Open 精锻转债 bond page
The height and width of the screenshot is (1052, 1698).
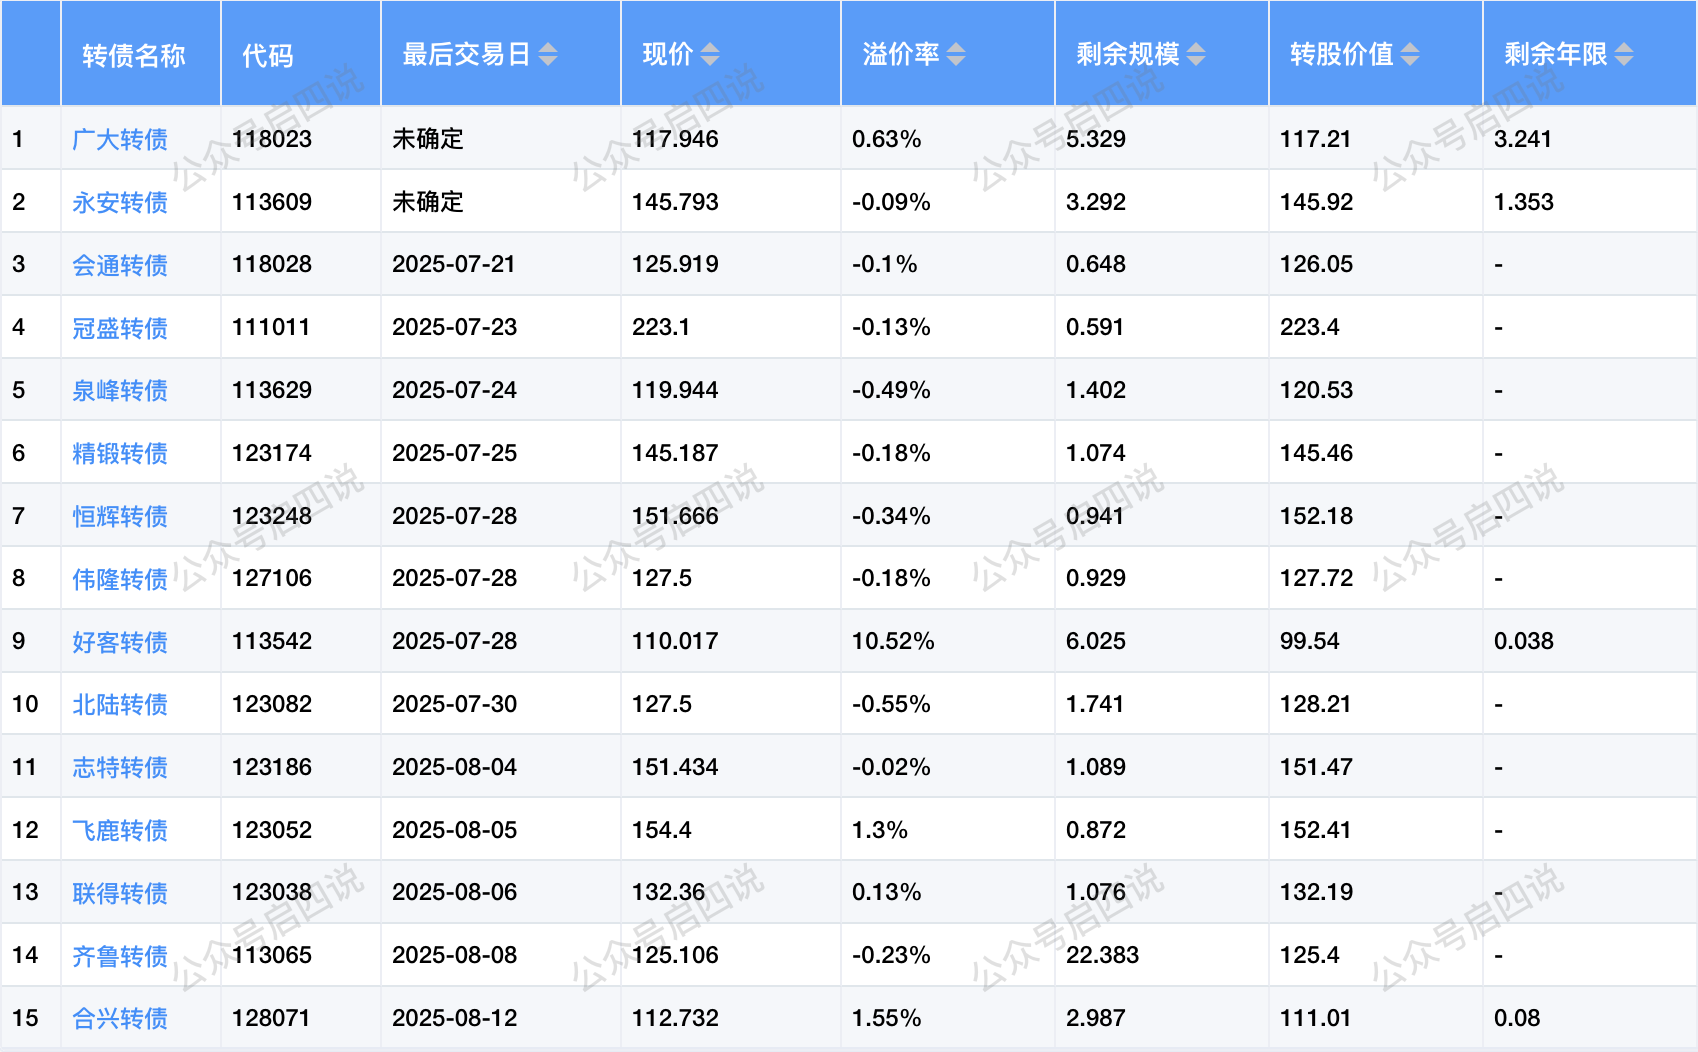120,453
